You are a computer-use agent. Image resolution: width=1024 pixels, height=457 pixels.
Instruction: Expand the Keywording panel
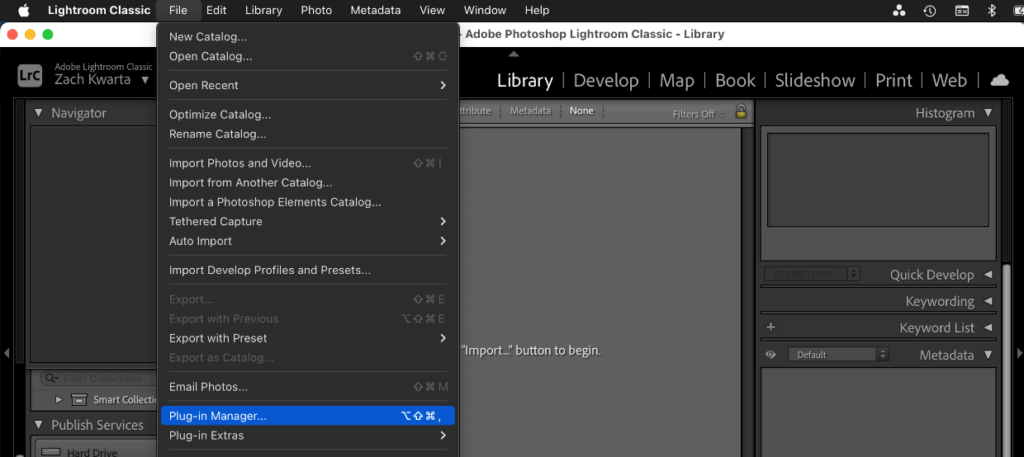[987, 302]
